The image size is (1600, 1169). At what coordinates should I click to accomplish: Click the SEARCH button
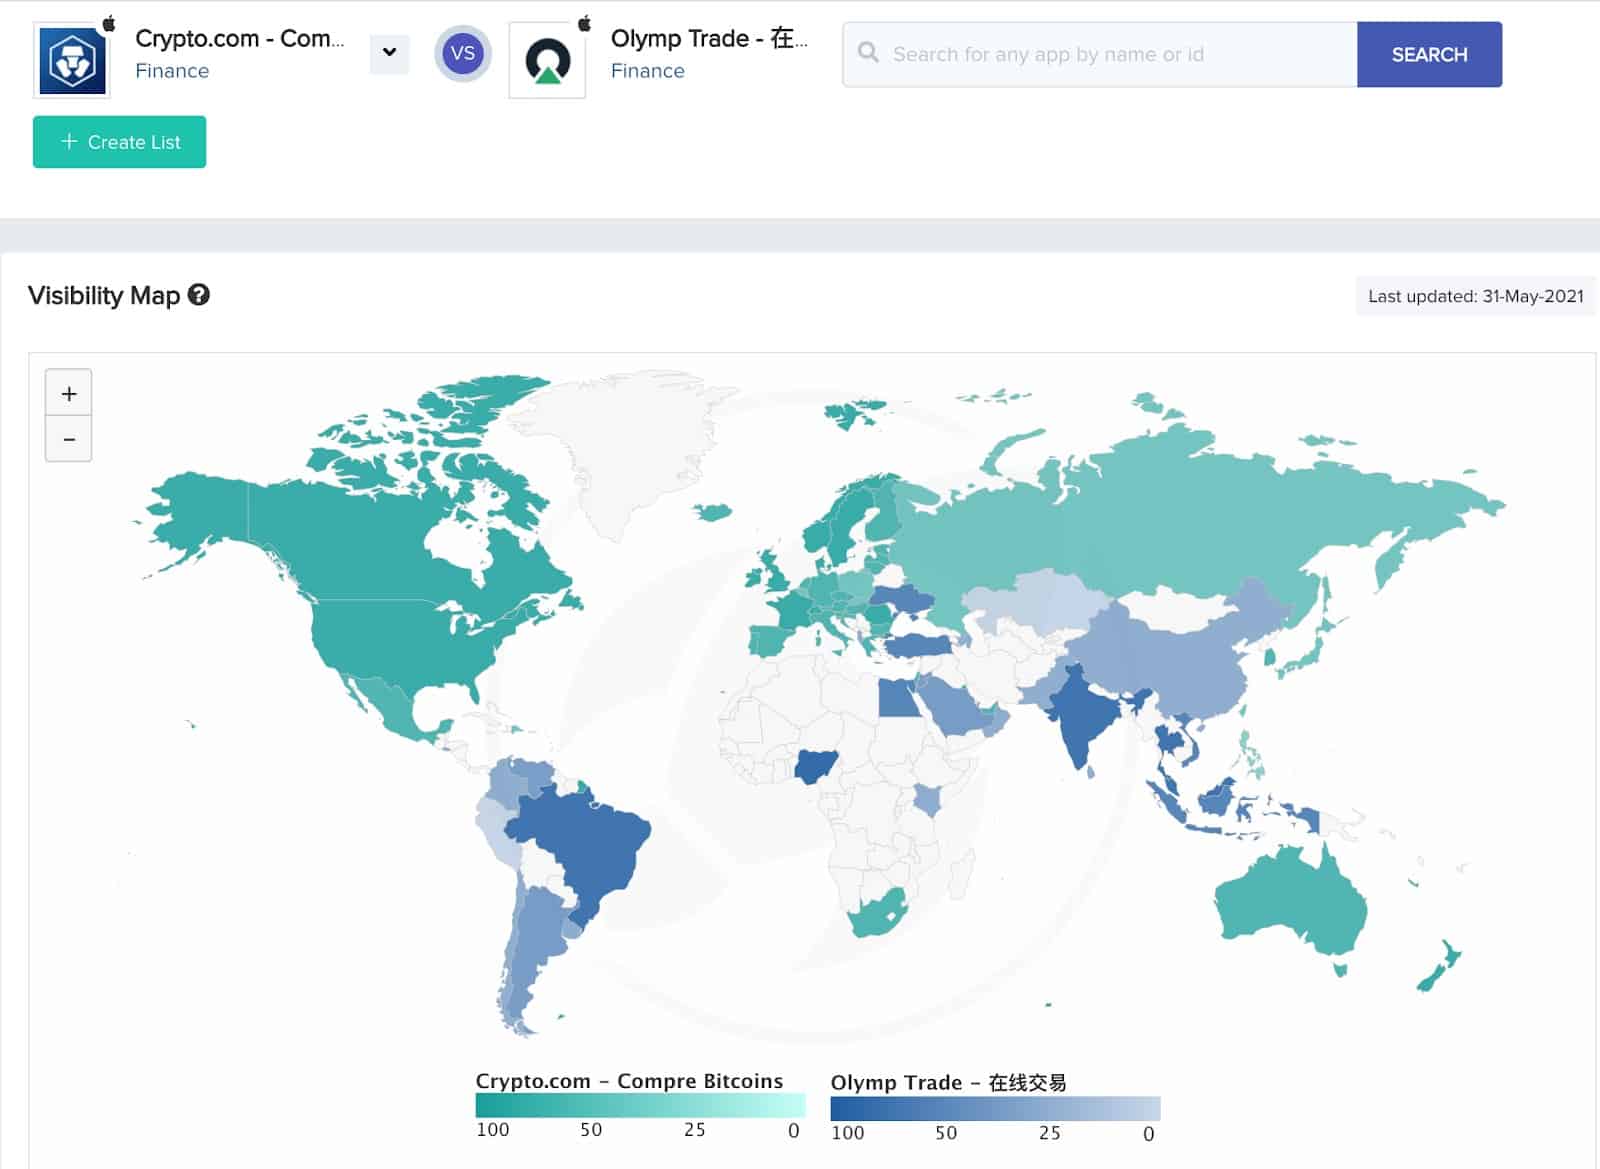1429,54
